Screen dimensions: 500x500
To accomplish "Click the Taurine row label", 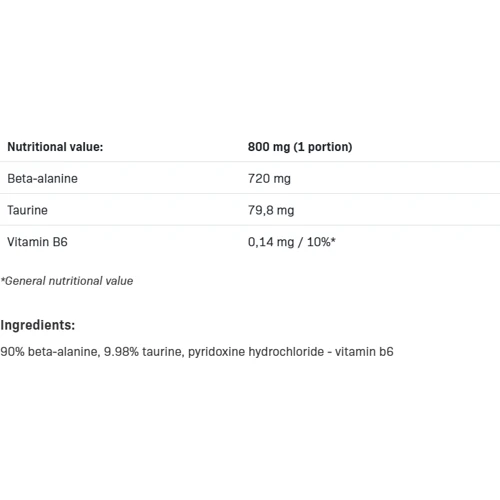I will point(27,210).
